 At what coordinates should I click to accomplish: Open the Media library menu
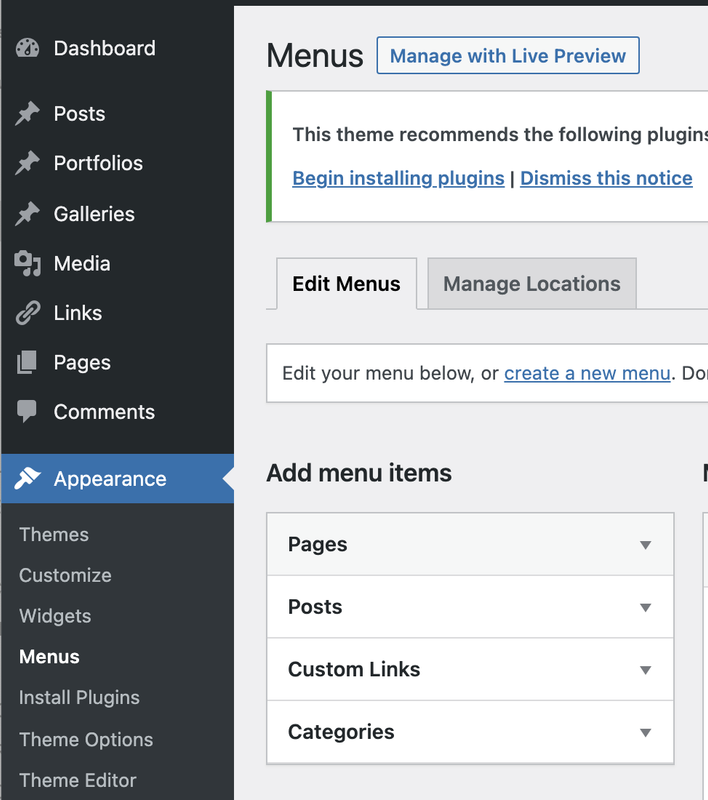click(x=82, y=264)
